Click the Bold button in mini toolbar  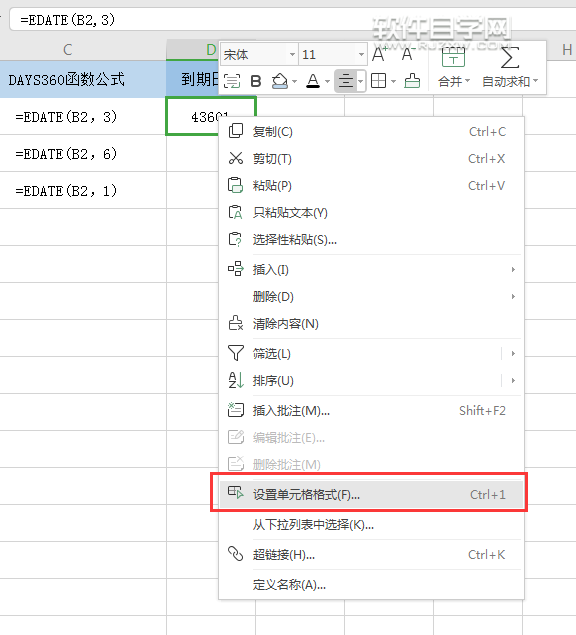pos(256,81)
